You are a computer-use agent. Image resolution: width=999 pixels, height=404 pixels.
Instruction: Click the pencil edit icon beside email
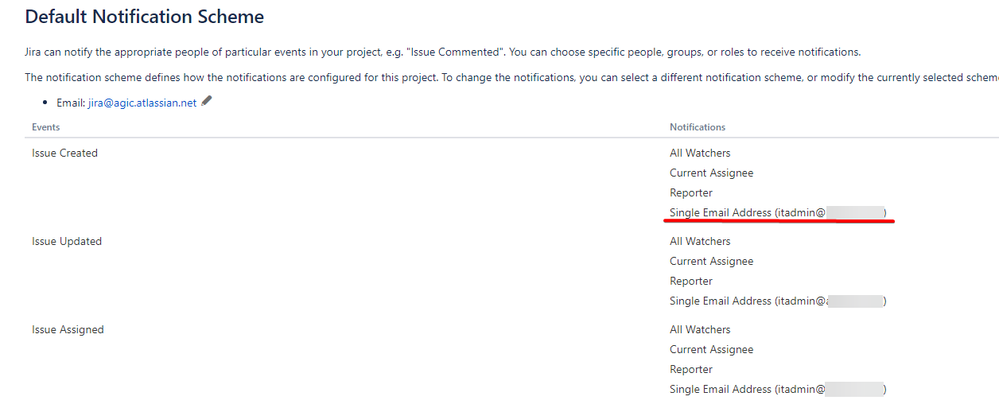(x=206, y=101)
